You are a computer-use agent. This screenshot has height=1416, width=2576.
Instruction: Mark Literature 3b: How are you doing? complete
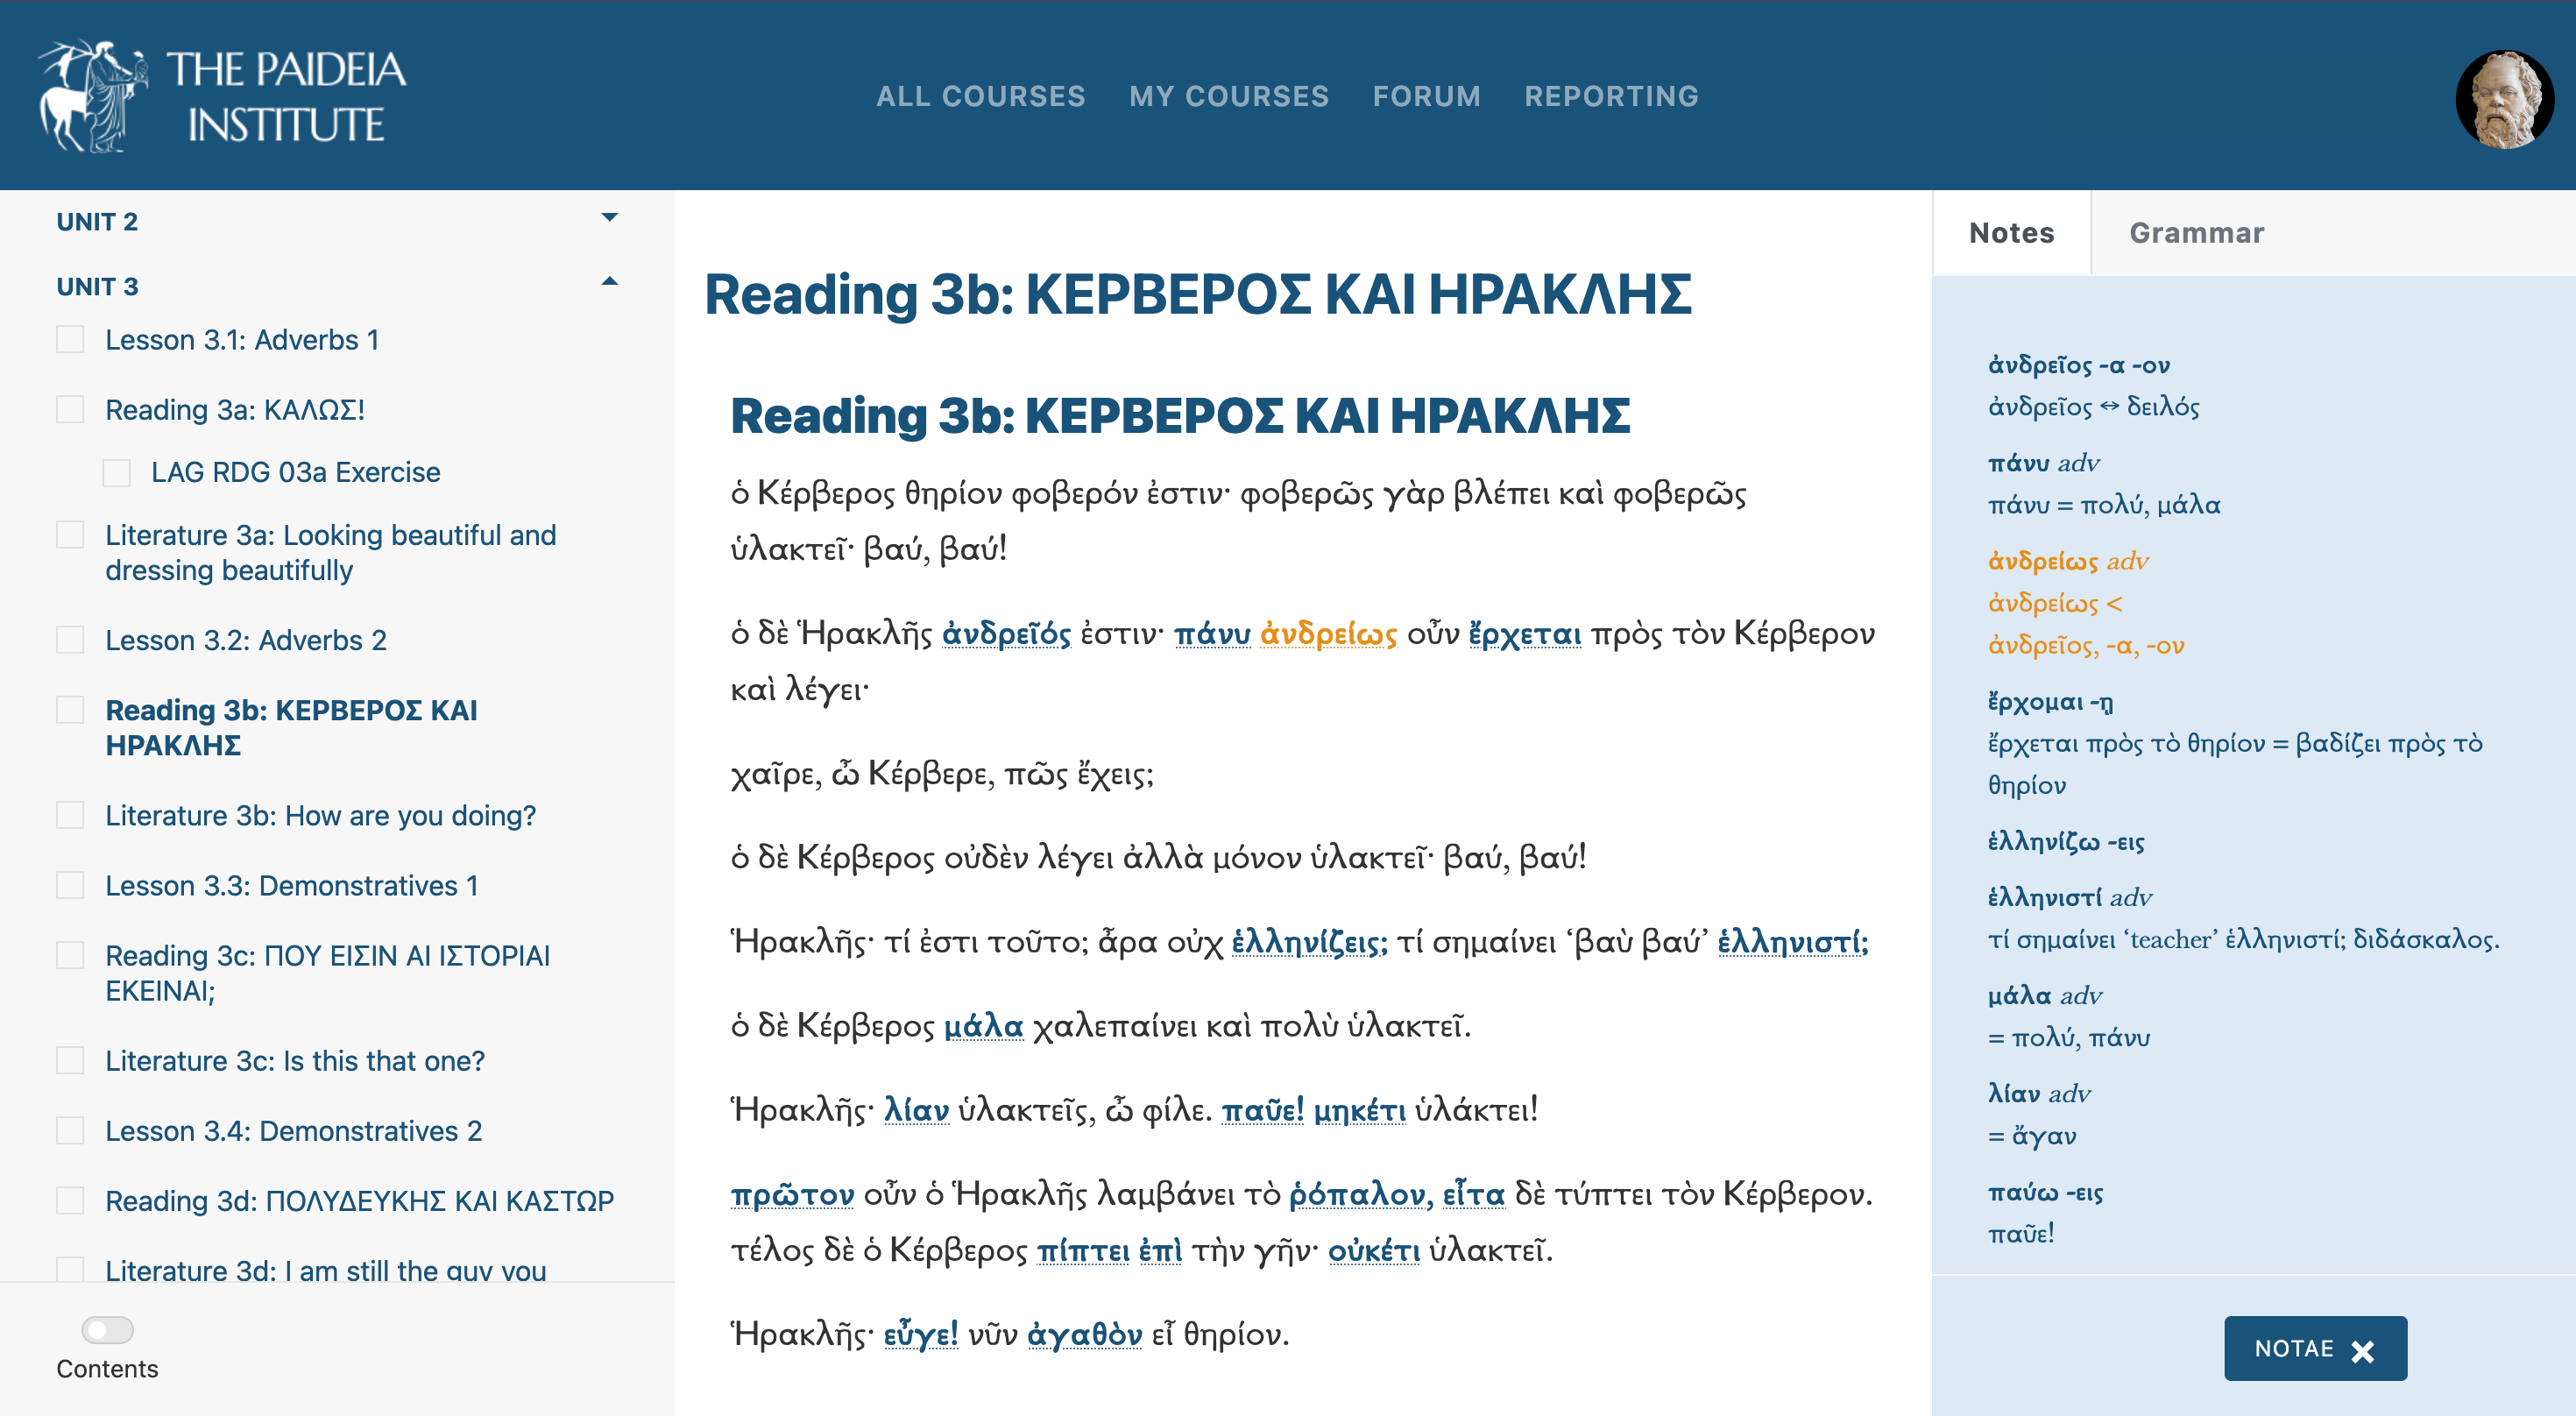click(69, 815)
